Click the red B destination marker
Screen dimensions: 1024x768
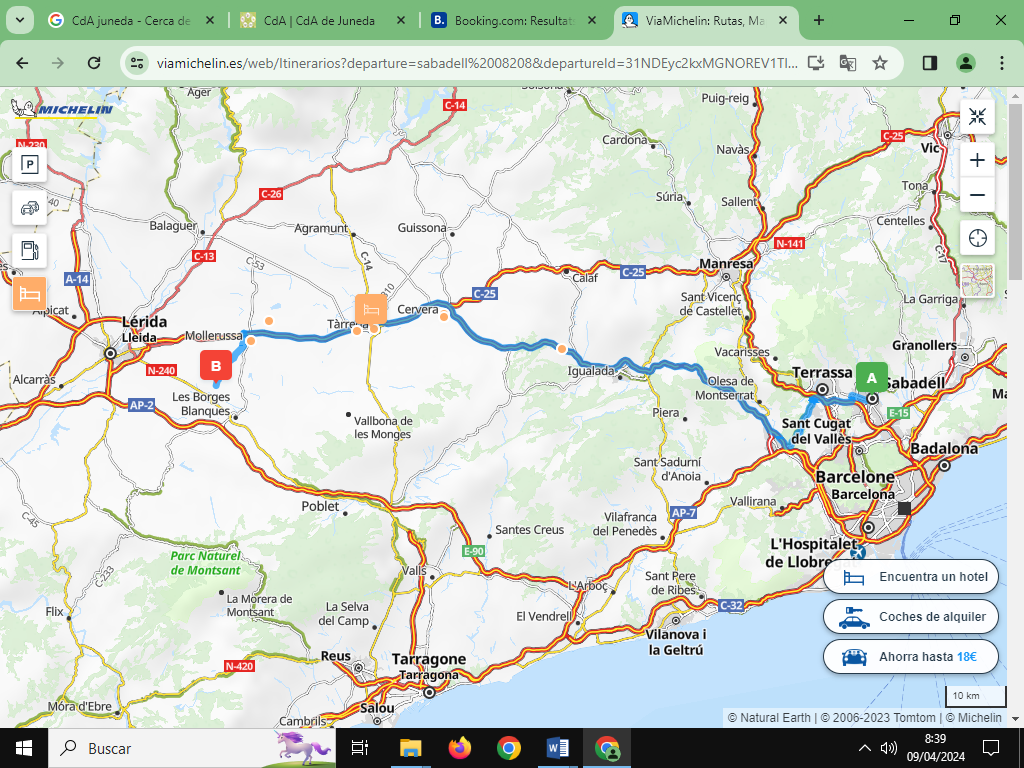pos(215,366)
